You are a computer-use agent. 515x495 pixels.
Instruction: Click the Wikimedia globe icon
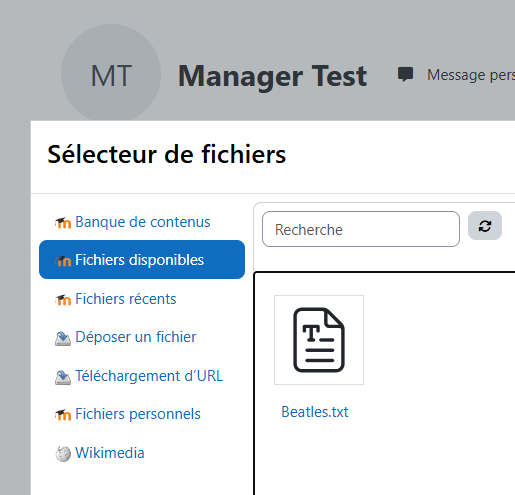(63, 454)
